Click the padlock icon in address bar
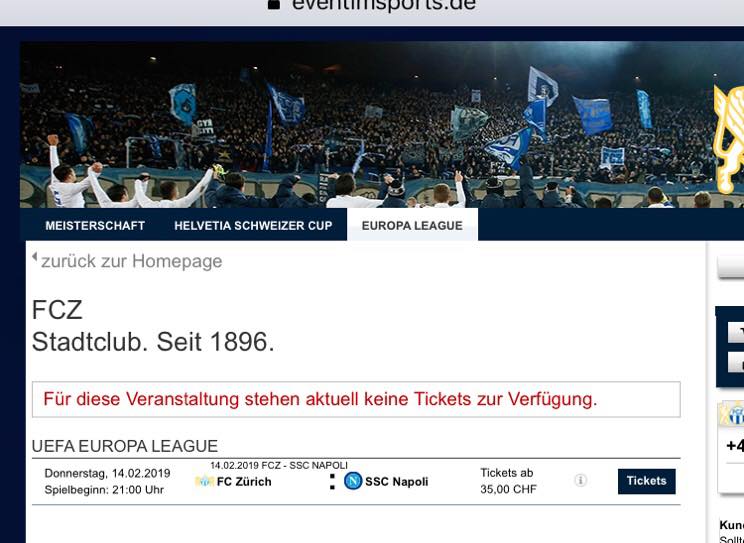 (274, 4)
